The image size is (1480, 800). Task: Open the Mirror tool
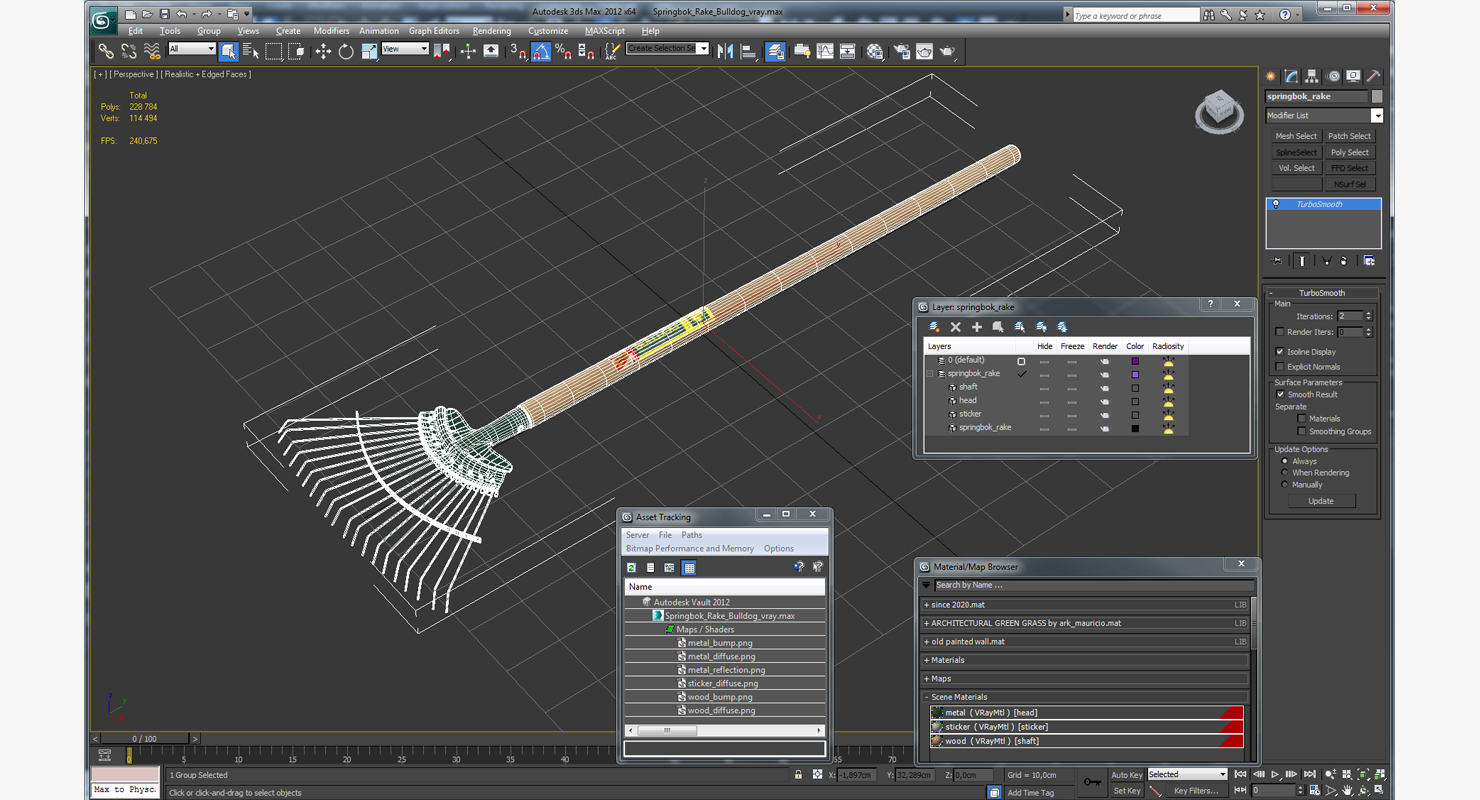coord(726,51)
